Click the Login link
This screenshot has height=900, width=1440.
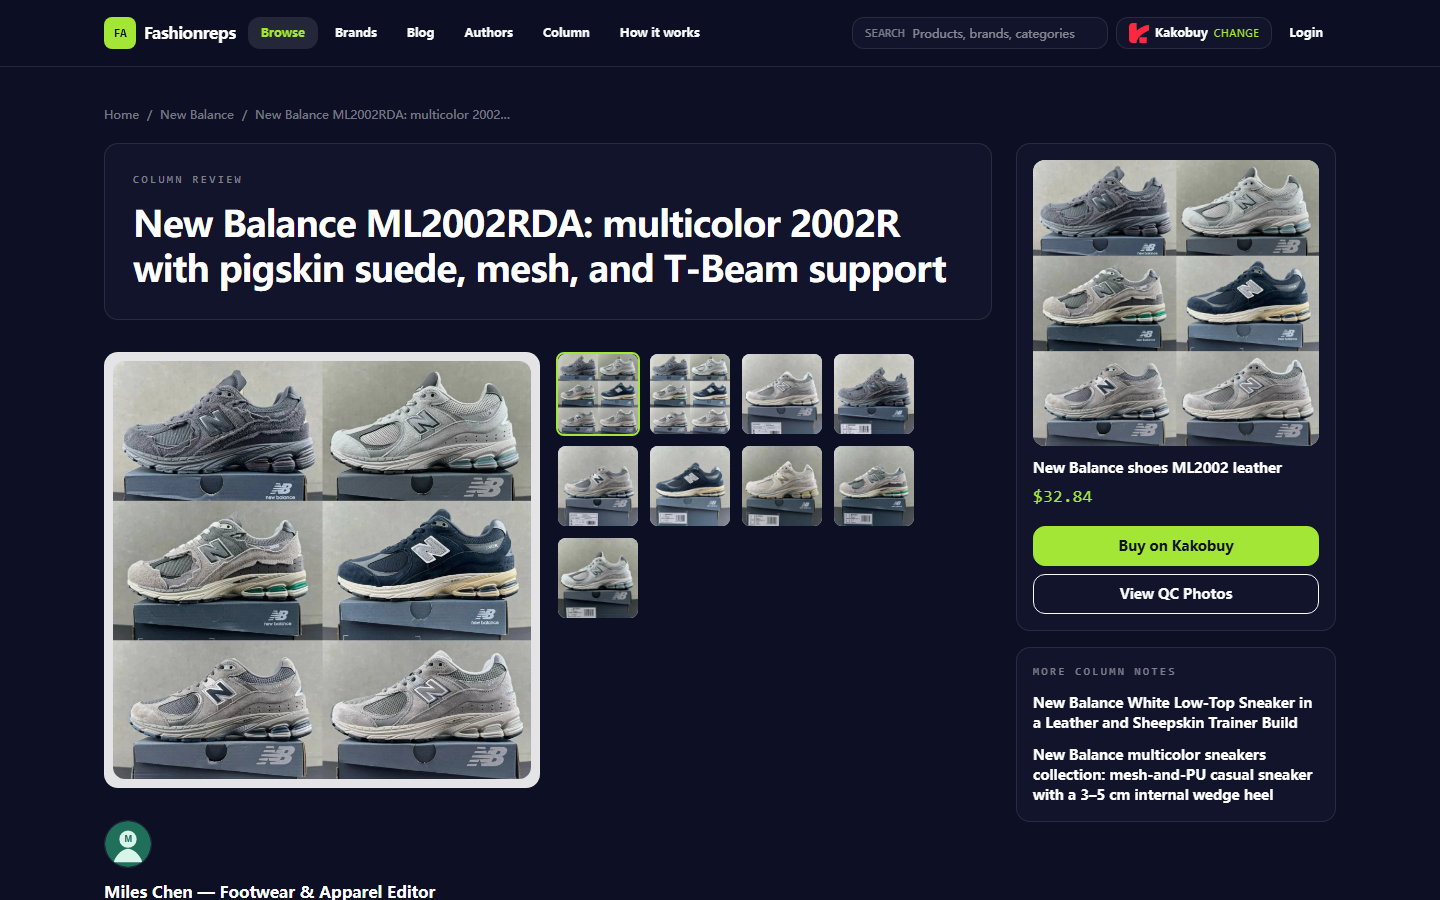coord(1306,33)
